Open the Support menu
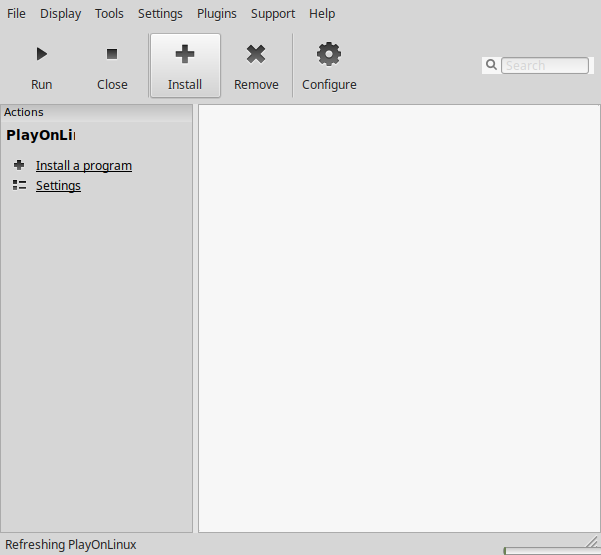The height and width of the screenshot is (555, 601). coord(273,13)
